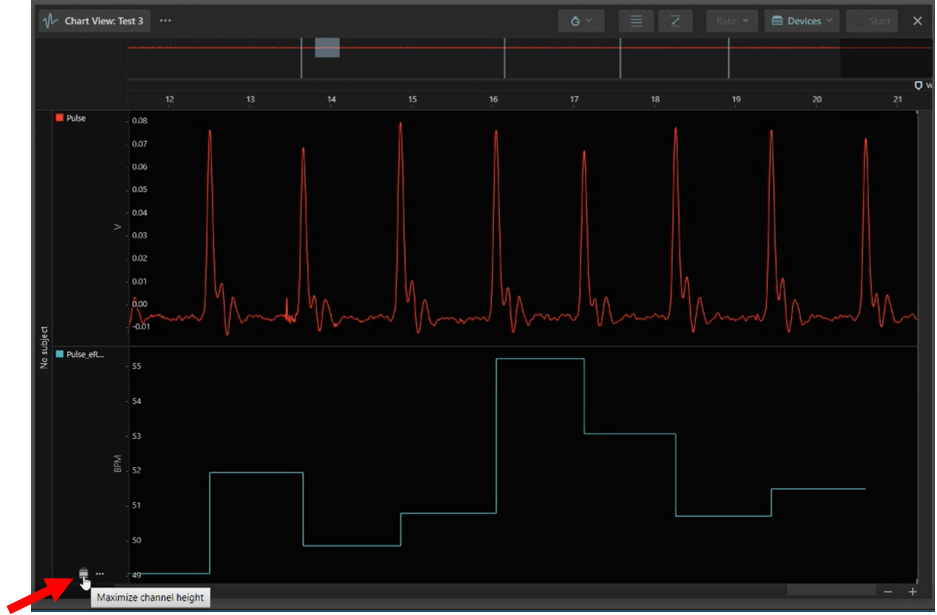Click the horizontal lines chart layout icon
Viewport: 937px width, 615px height.
click(x=636, y=20)
